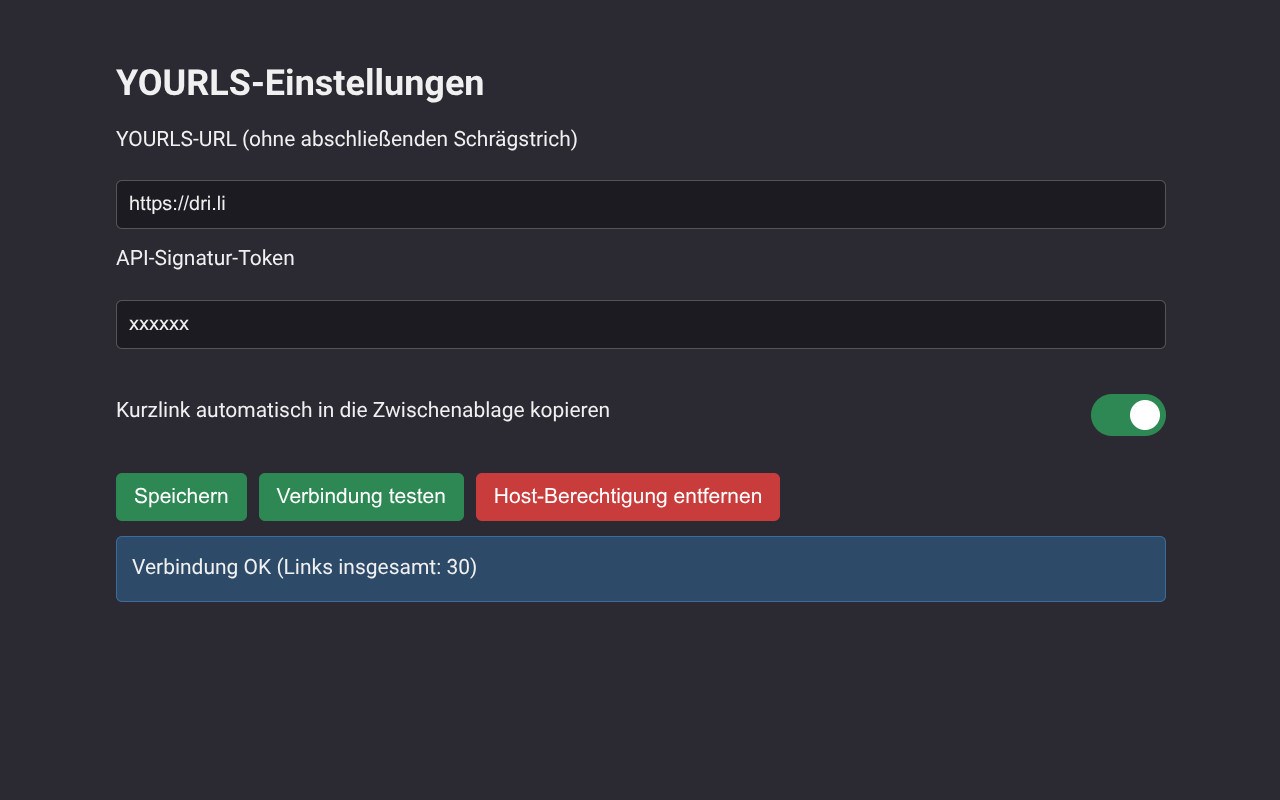Save the YOURLS settings
The height and width of the screenshot is (800, 1280).
coord(181,497)
